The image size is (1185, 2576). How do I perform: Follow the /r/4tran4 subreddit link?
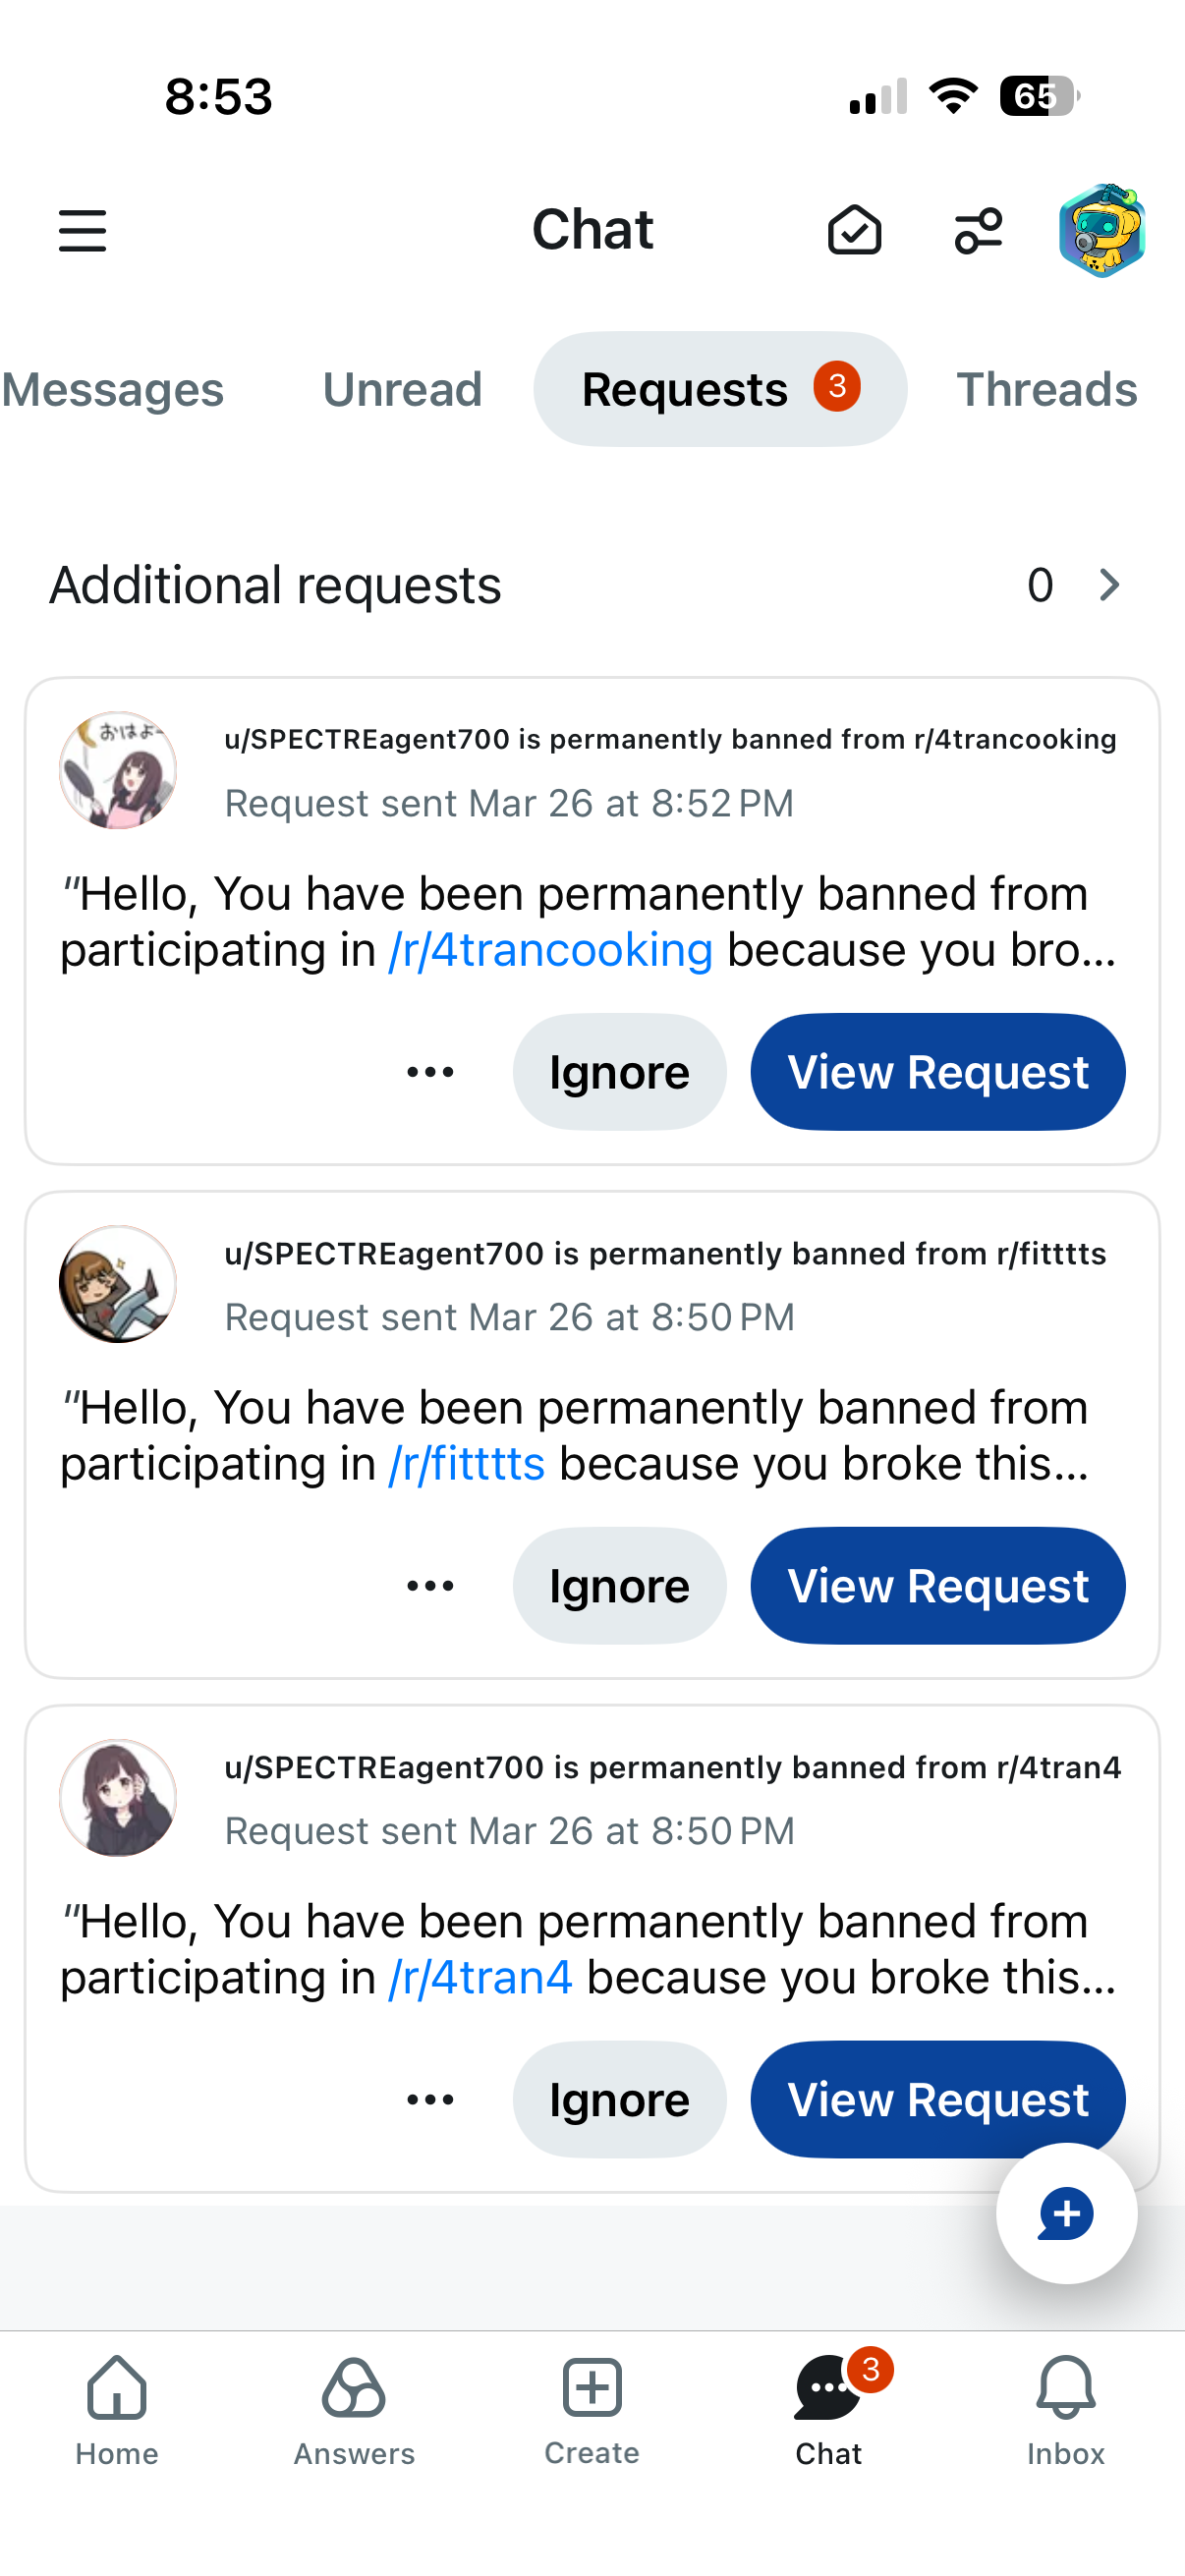pyautogui.click(x=481, y=1977)
